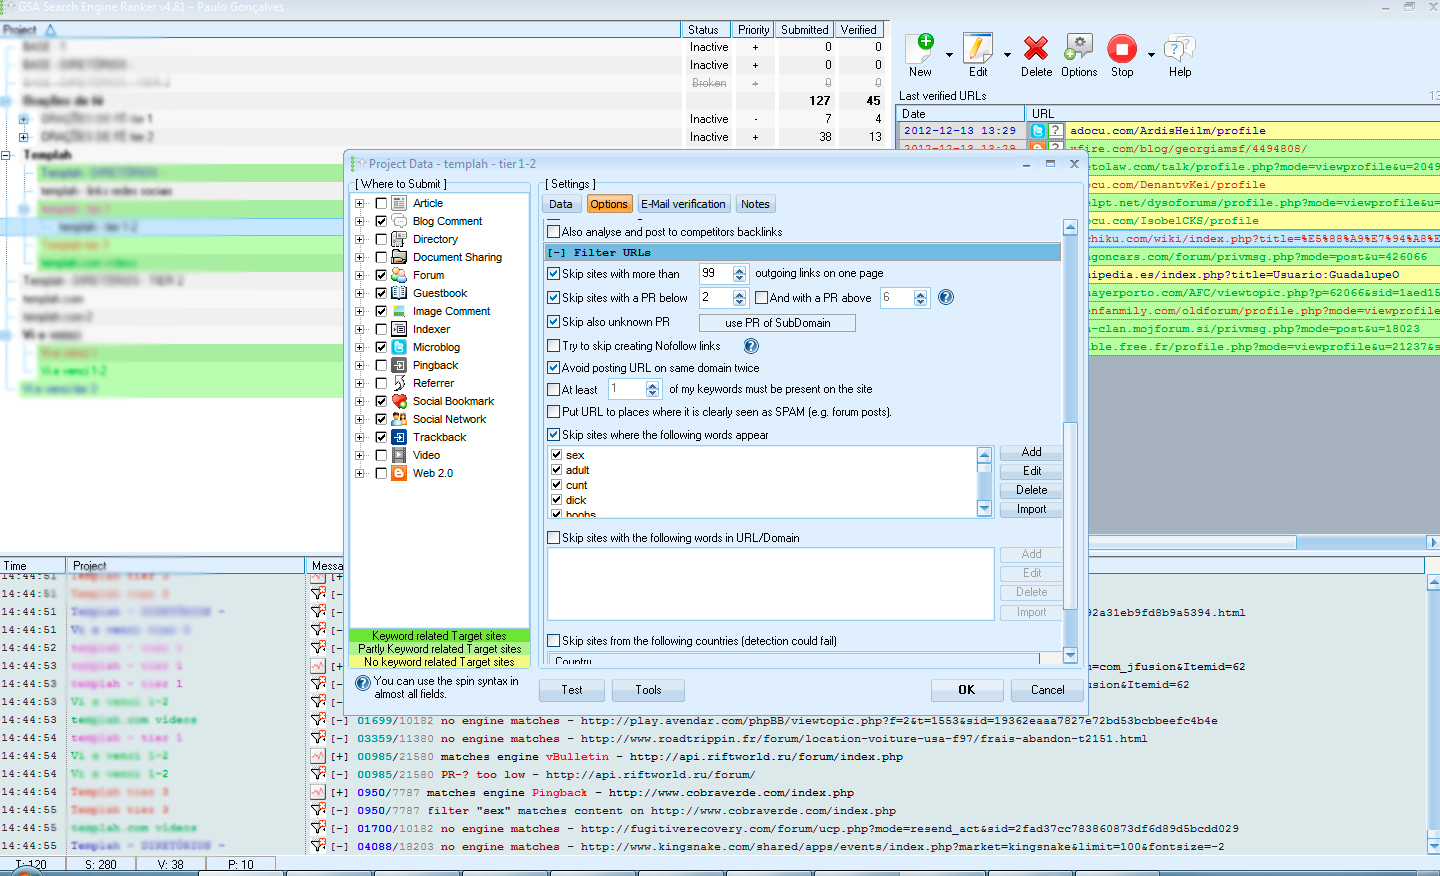Click the New project toolbar icon
The width and height of the screenshot is (1440, 876).
pos(920,48)
